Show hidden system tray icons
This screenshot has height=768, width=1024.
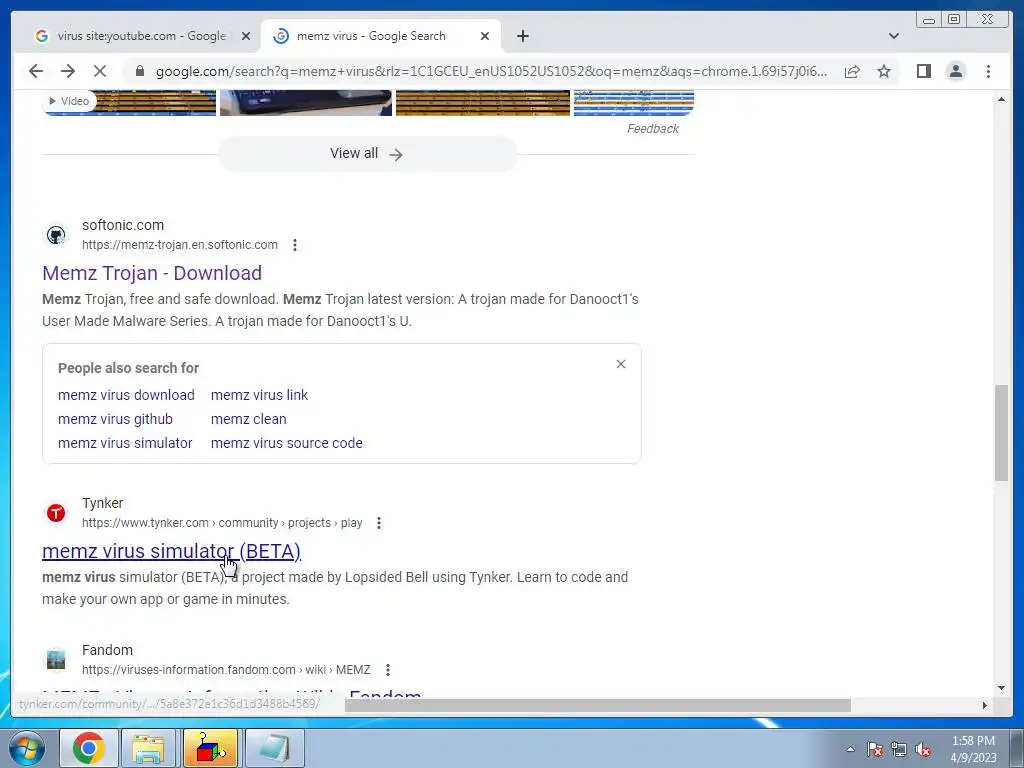tap(850, 750)
